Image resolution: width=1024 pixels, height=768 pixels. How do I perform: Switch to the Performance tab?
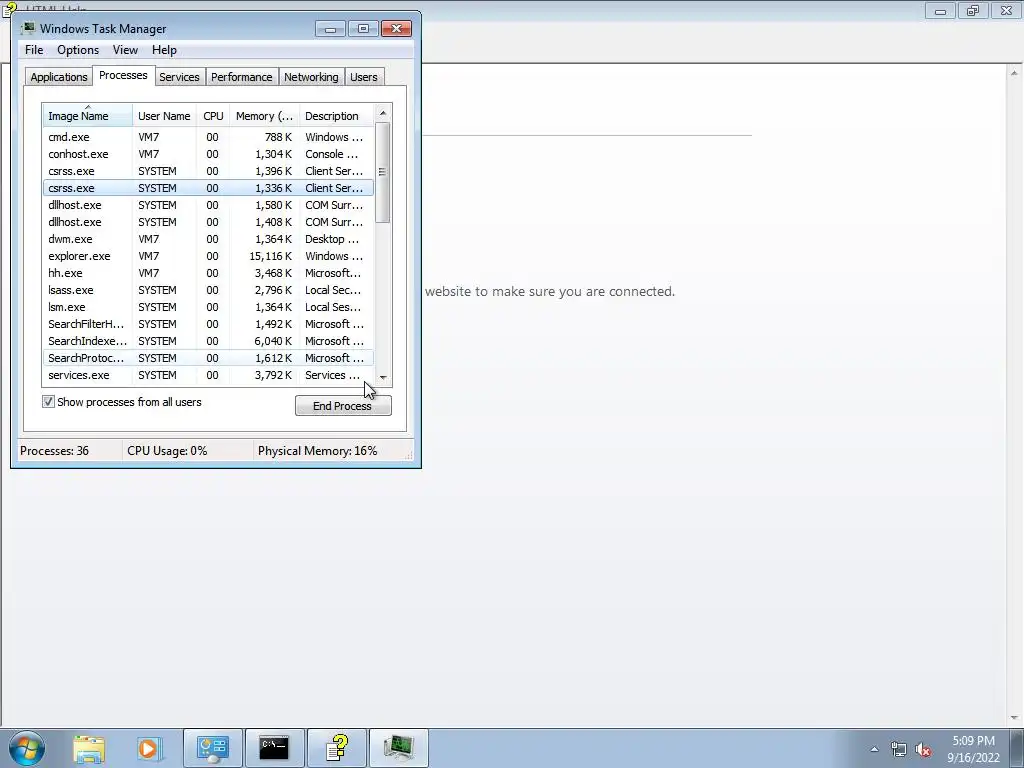click(241, 77)
